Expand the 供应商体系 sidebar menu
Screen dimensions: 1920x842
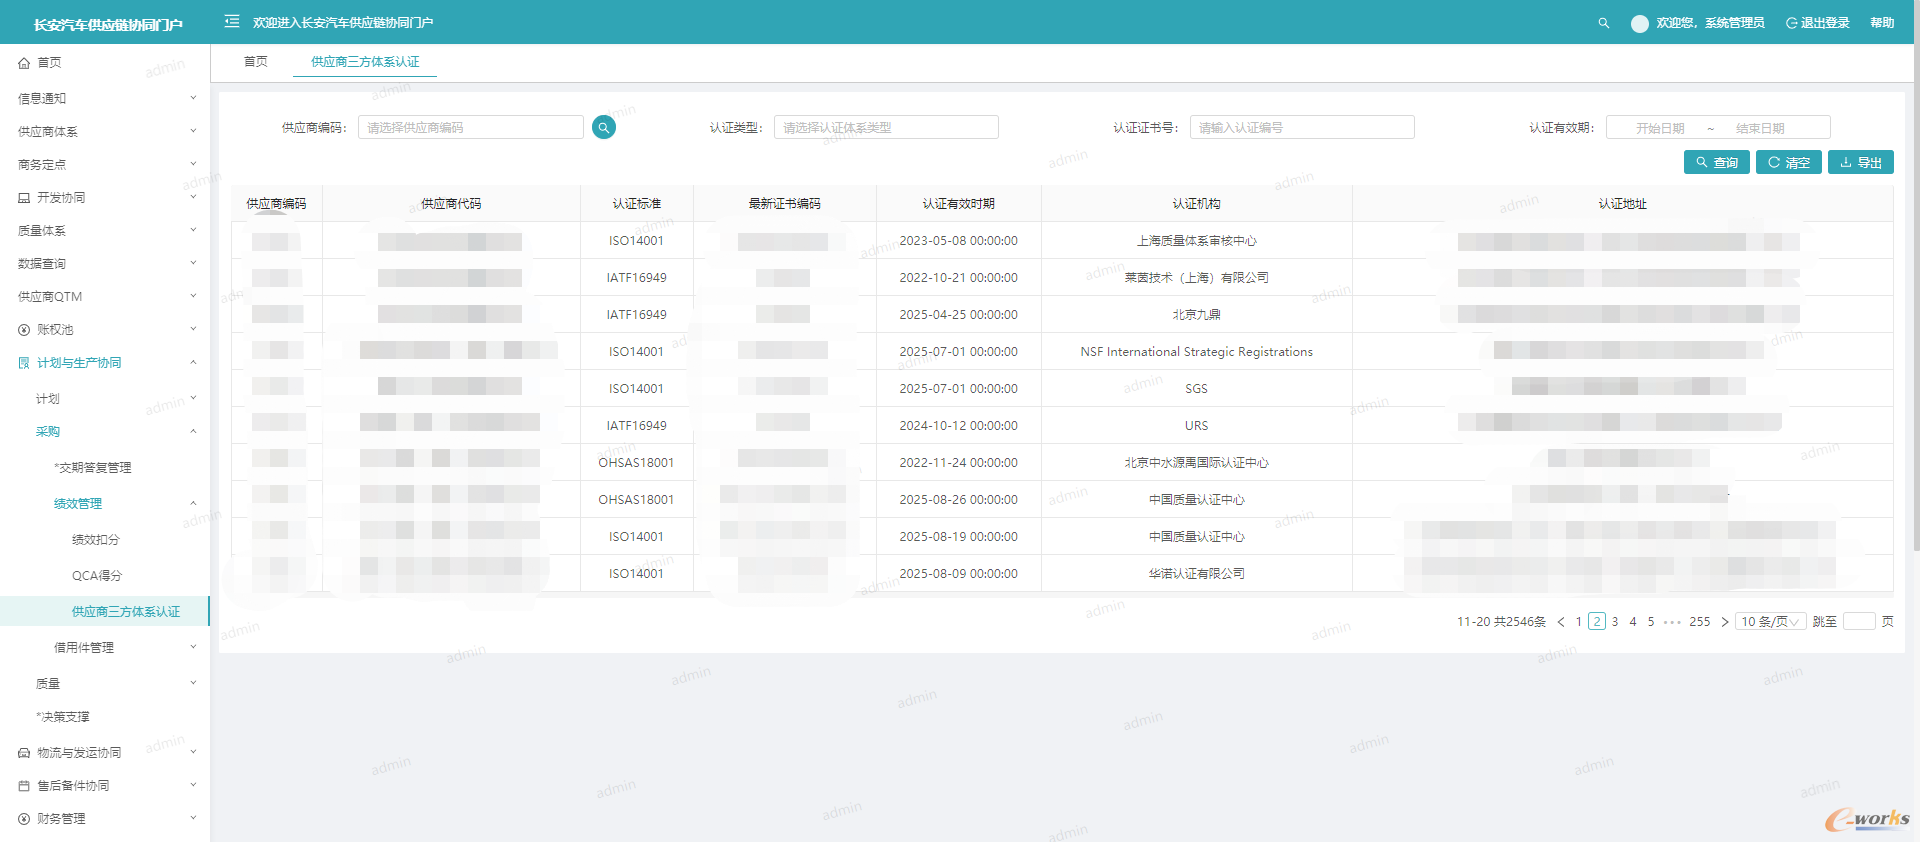(x=105, y=131)
